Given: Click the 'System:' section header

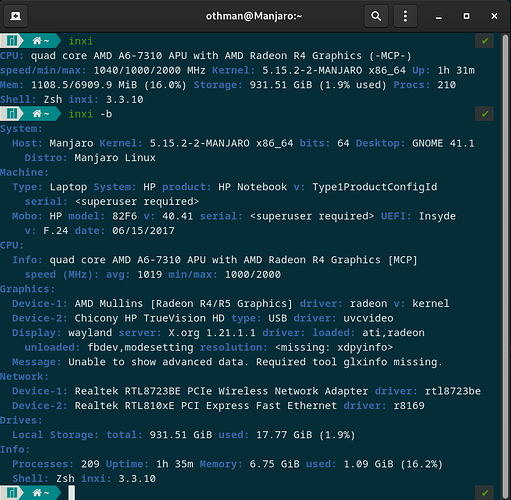Looking at the screenshot, I should 21,129.
